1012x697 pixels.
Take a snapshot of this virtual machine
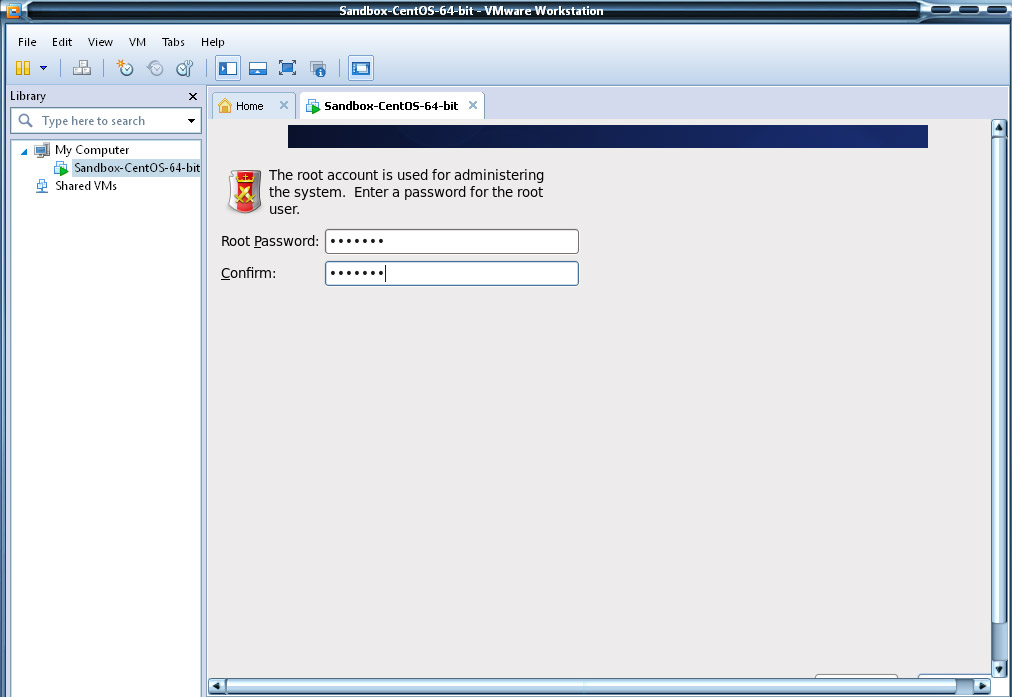coord(125,68)
